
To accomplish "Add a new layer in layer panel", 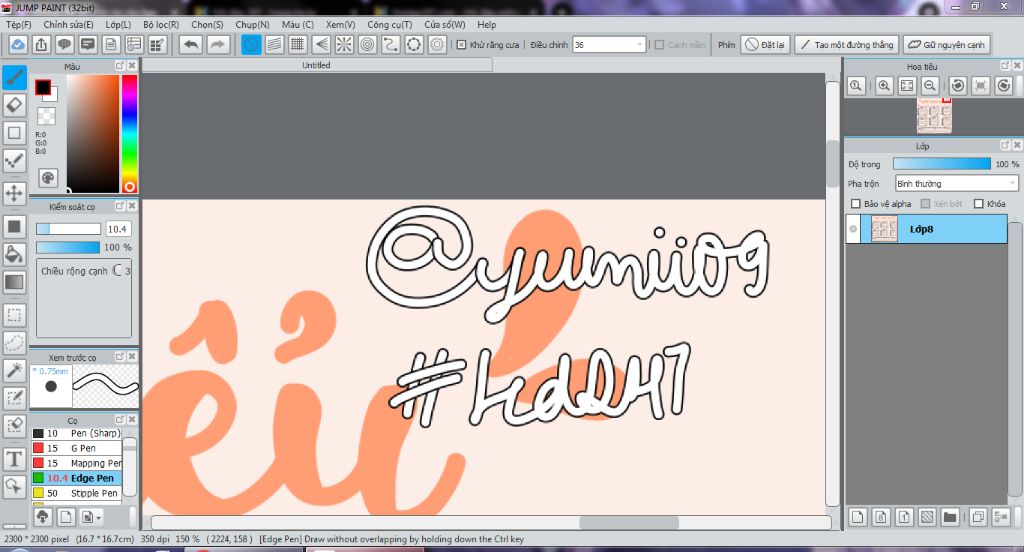I will [x=857, y=517].
